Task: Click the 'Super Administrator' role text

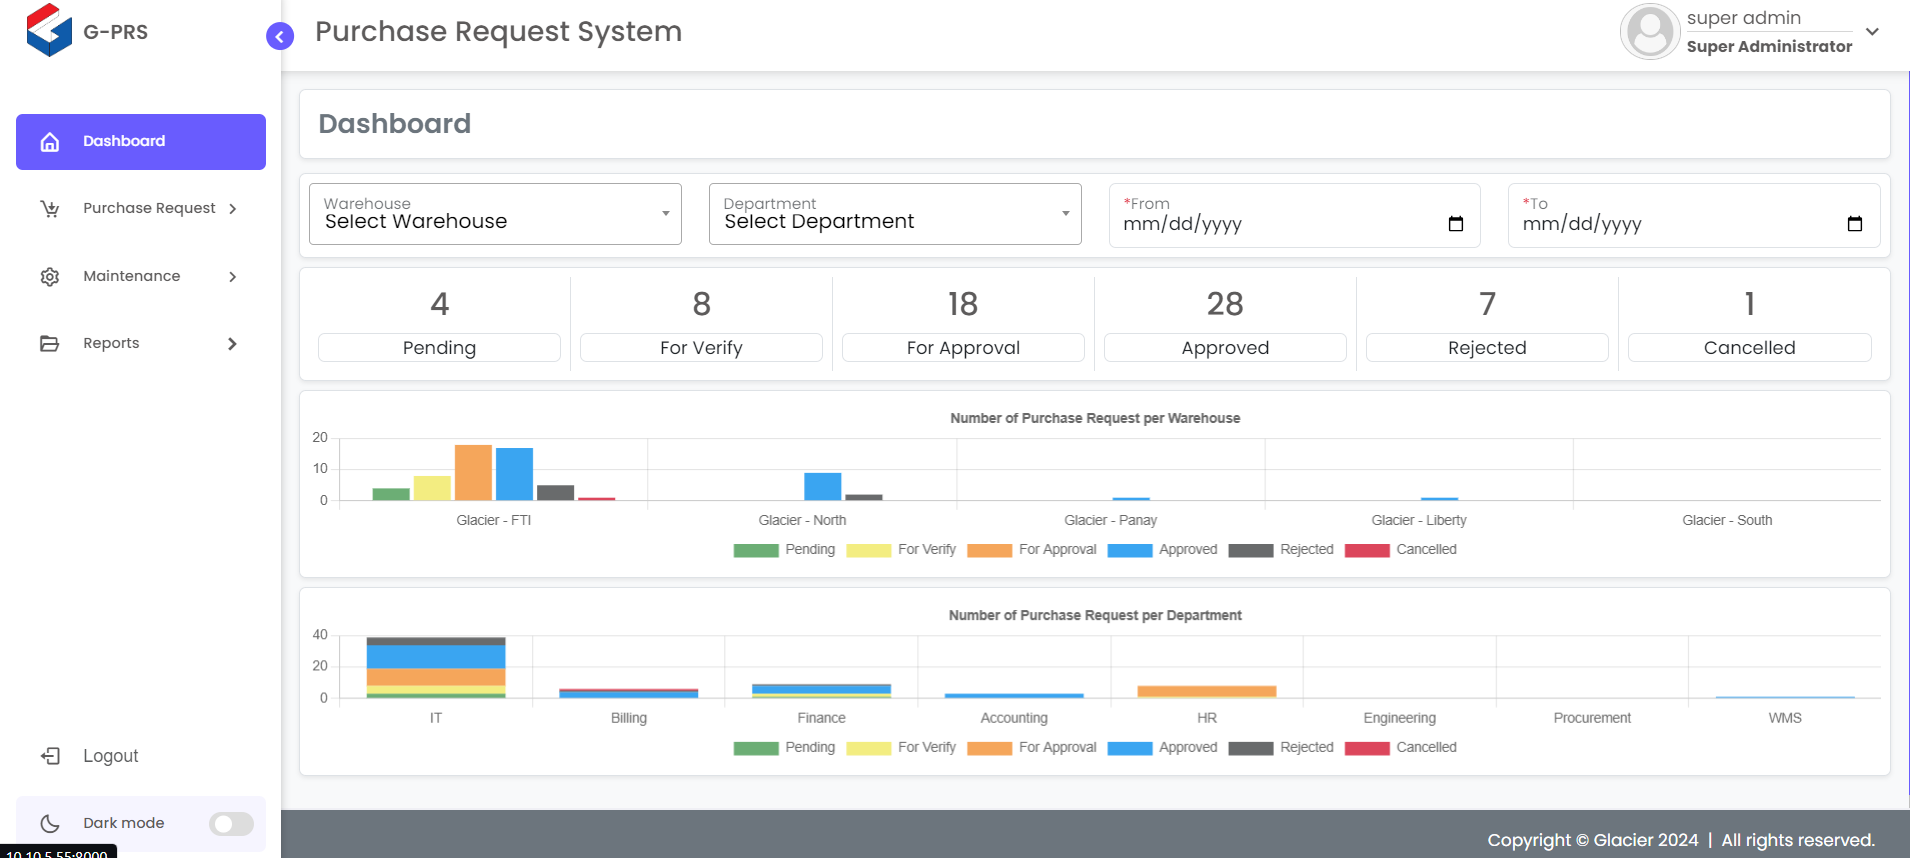Action: pos(1769,47)
